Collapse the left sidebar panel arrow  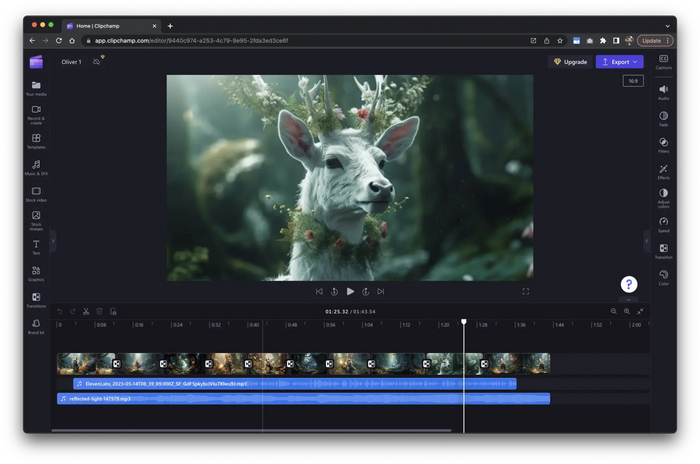(53, 240)
